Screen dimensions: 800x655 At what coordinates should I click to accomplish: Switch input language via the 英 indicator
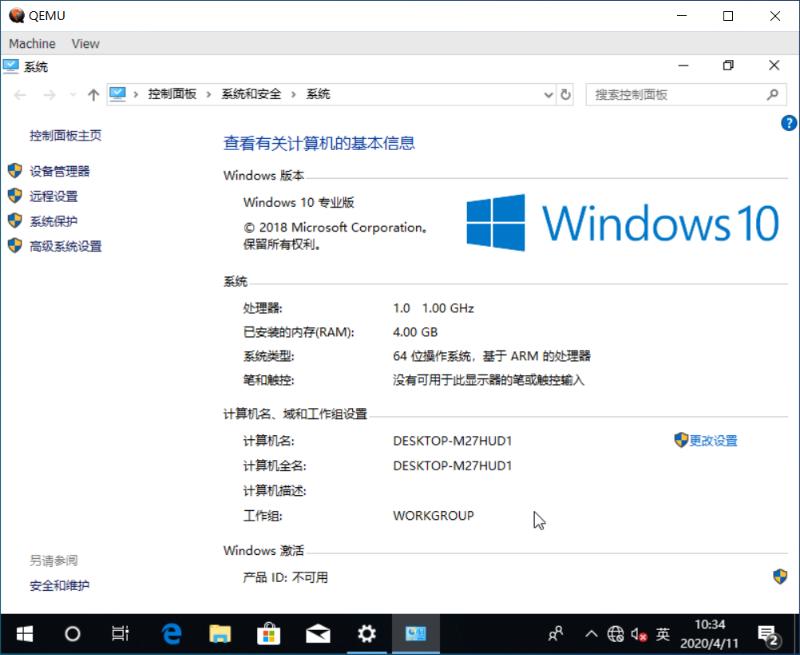coord(663,633)
